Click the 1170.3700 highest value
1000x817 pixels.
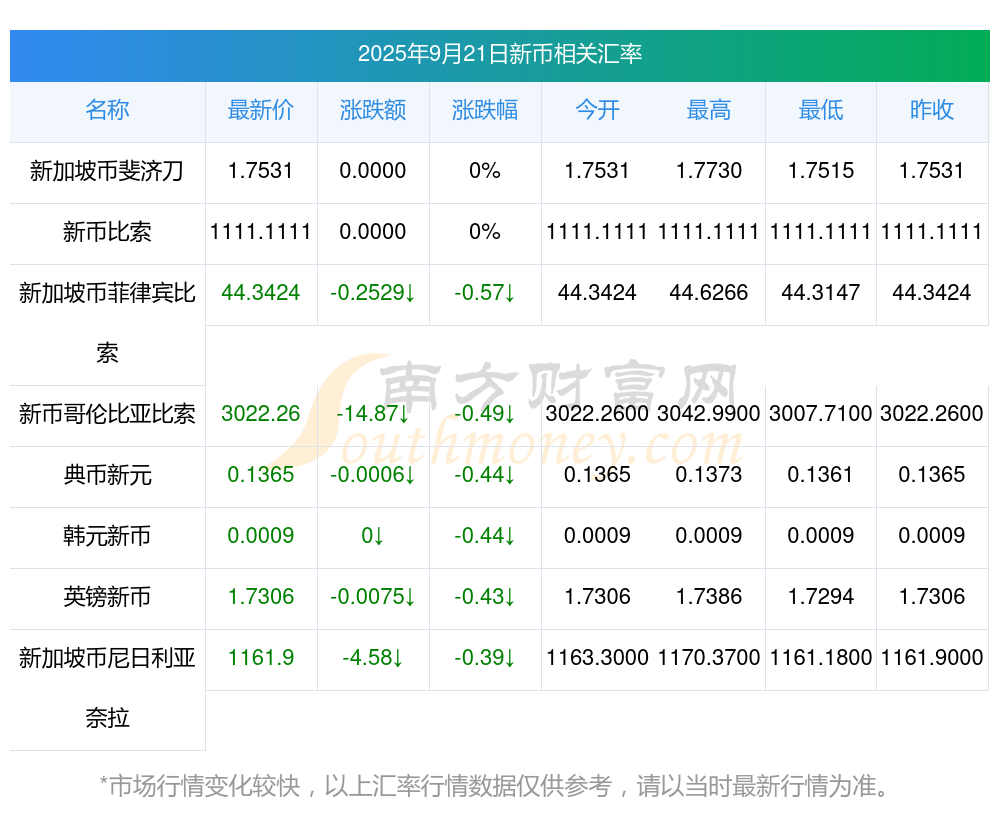(709, 658)
